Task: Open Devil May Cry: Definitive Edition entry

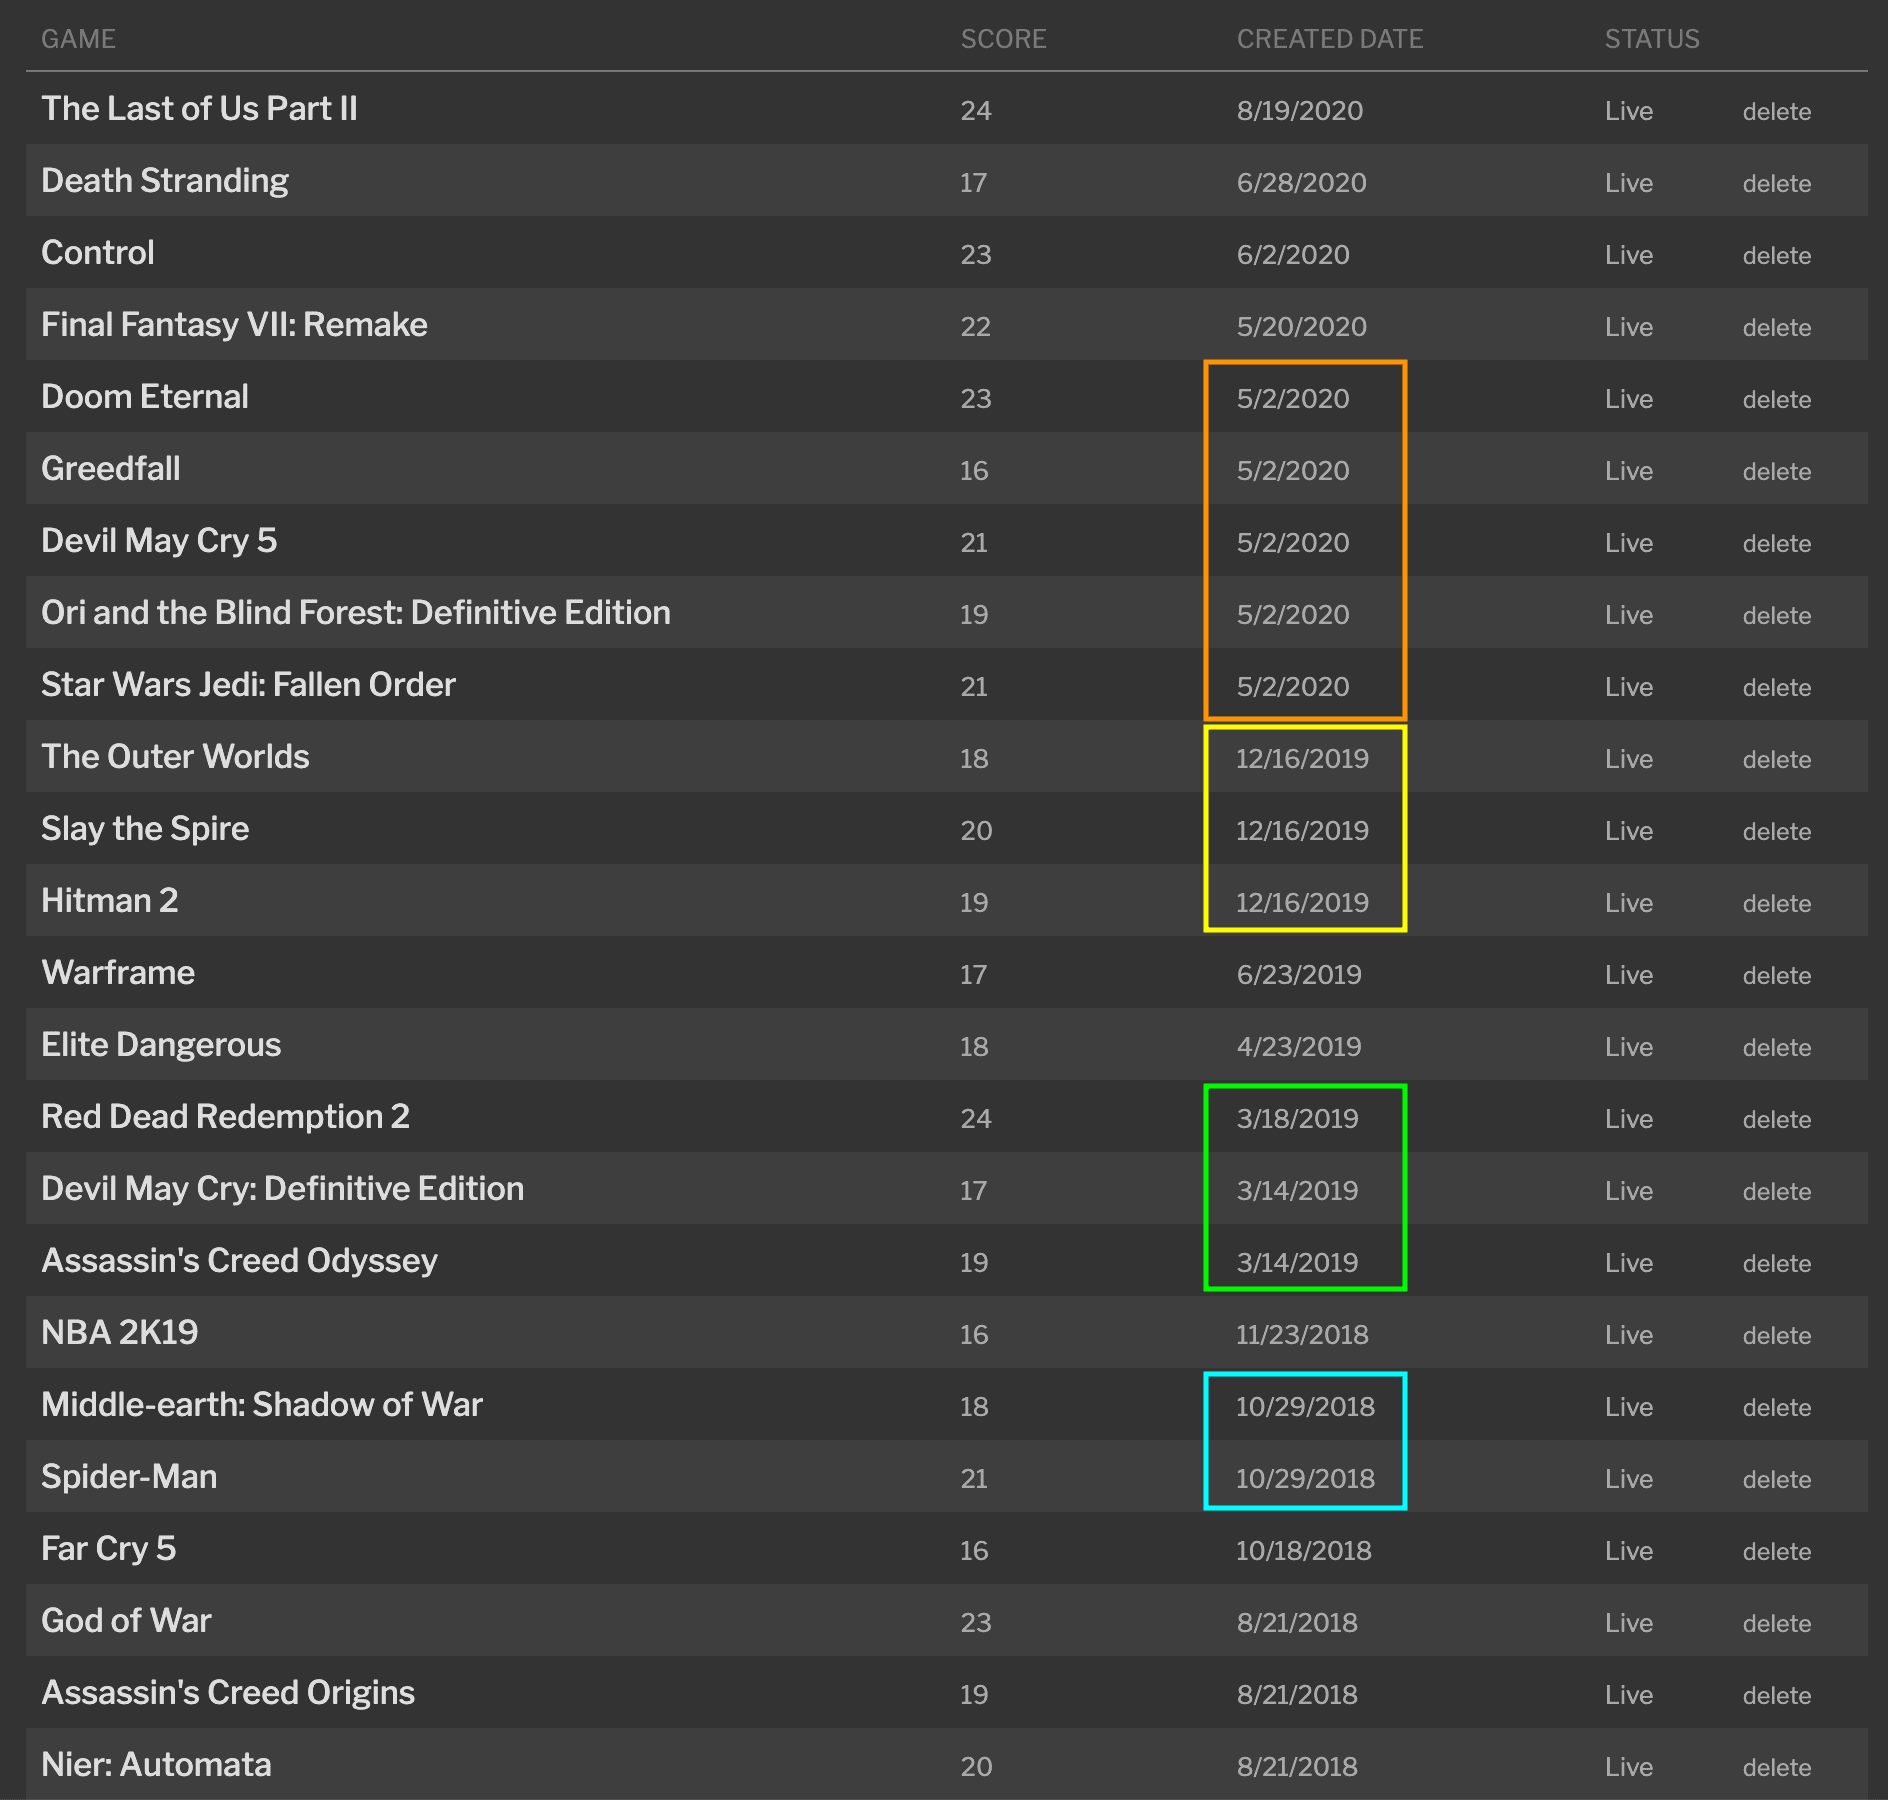Action: (x=283, y=1189)
